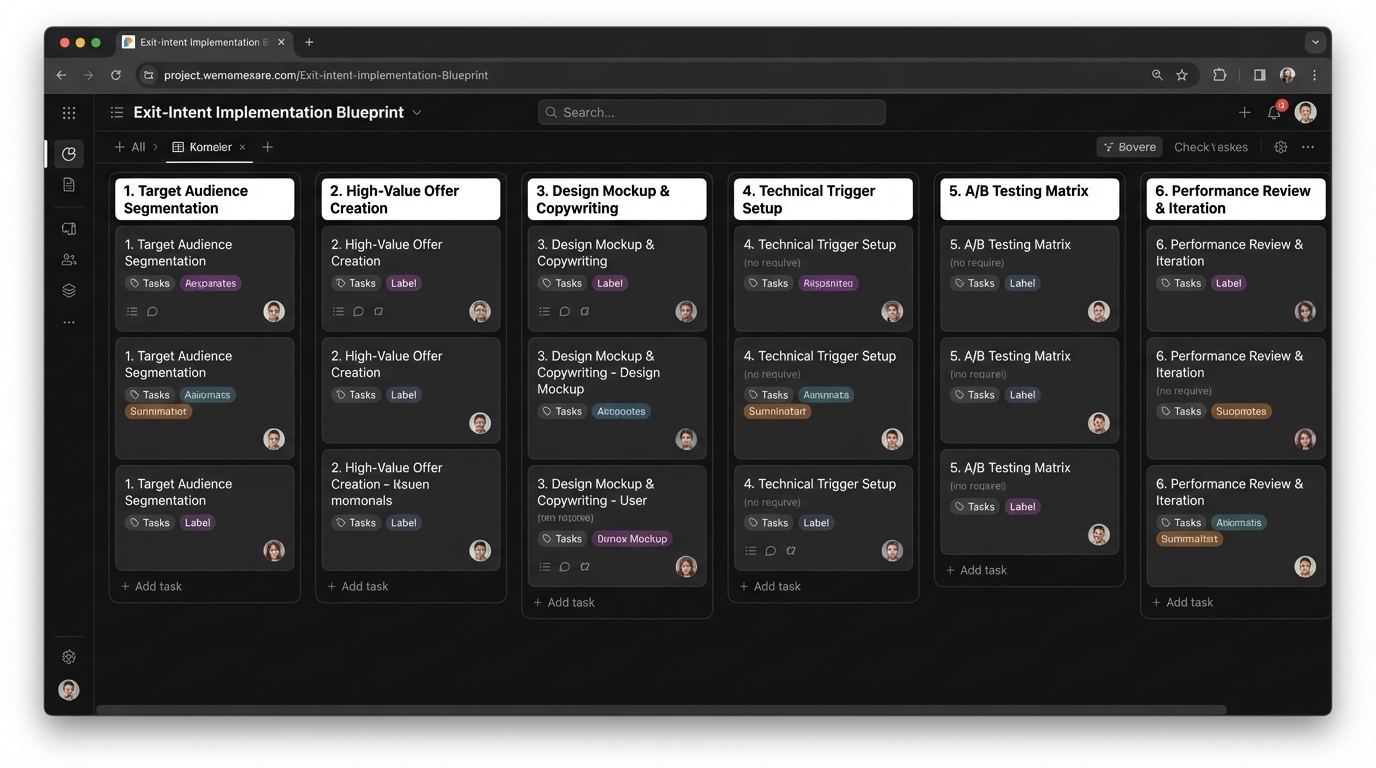
Task: Select the stacked layers icon in sidebar
Action: point(69,291)
